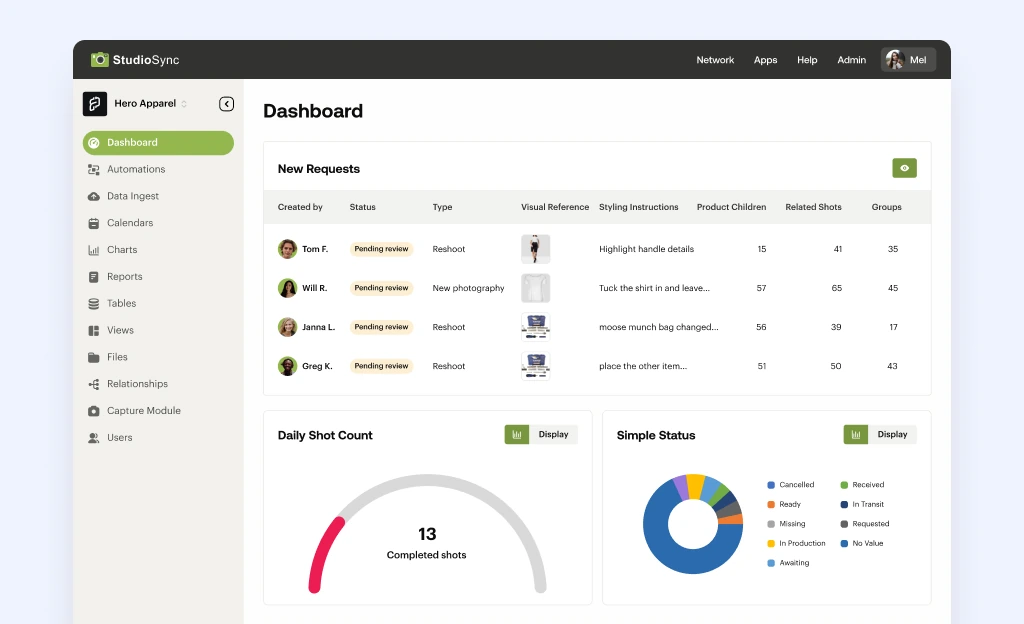1024x624 pixels.
Task: Open Display options for Simple Status
Action: (892, 435)
